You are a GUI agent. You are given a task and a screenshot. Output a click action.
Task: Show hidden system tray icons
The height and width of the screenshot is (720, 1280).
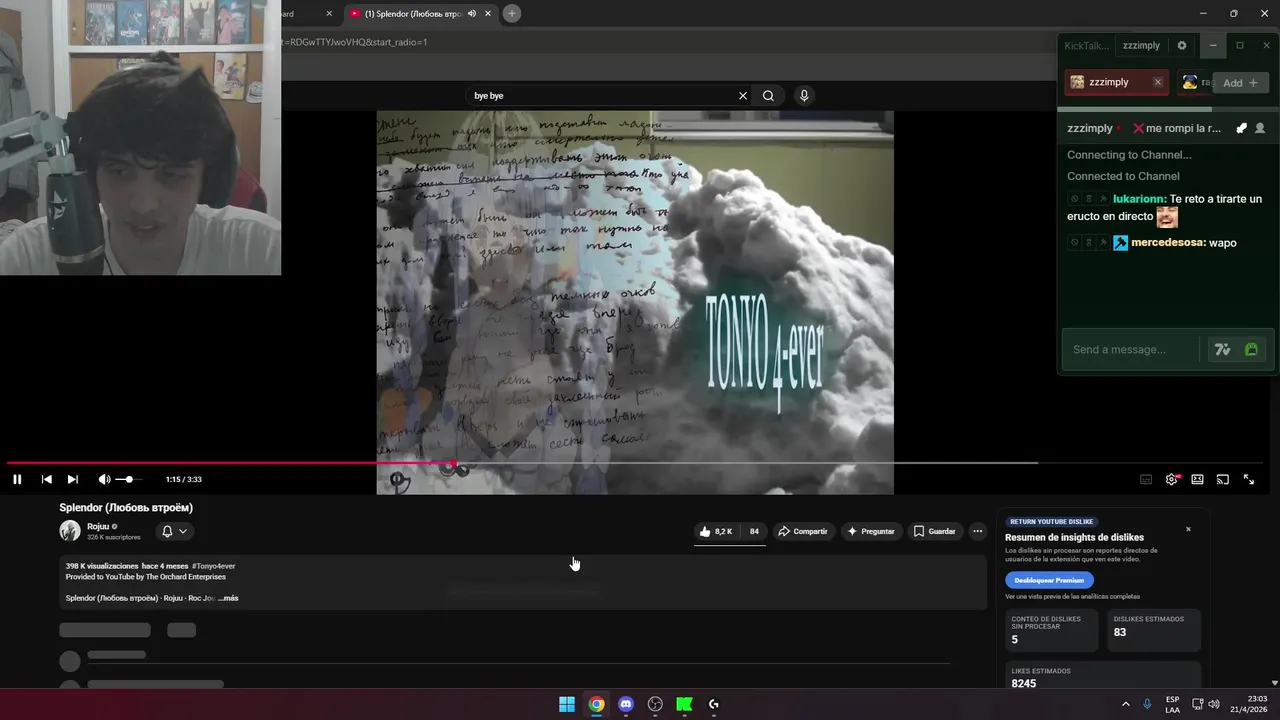1125,704
